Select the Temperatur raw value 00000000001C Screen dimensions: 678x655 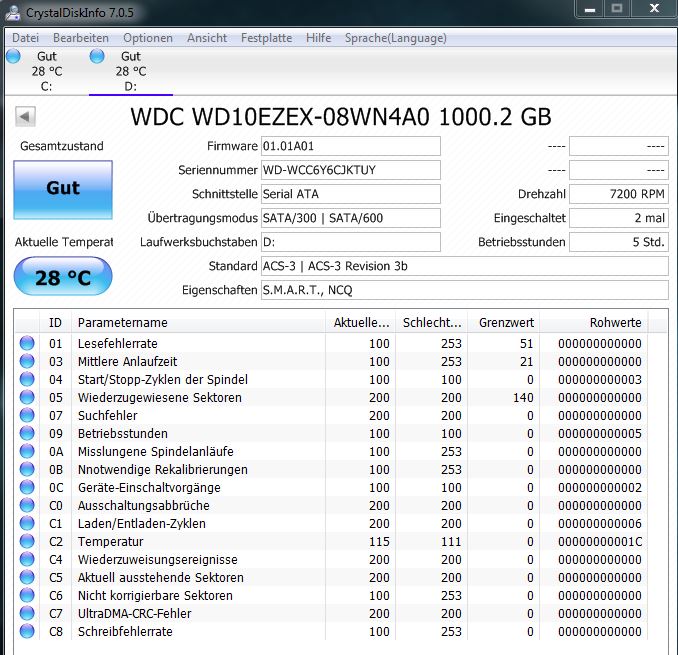600,542
